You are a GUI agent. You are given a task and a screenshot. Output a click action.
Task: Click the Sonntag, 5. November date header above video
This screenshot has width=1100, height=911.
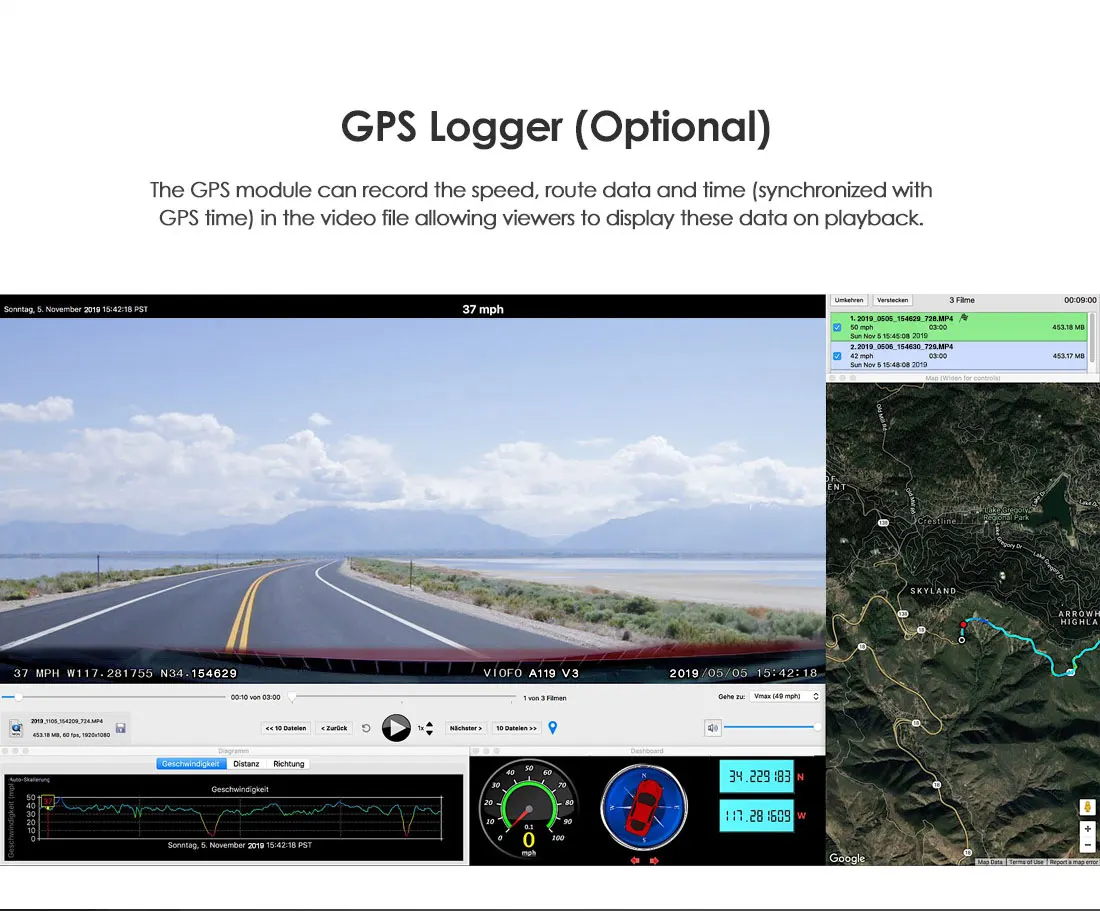76,309
